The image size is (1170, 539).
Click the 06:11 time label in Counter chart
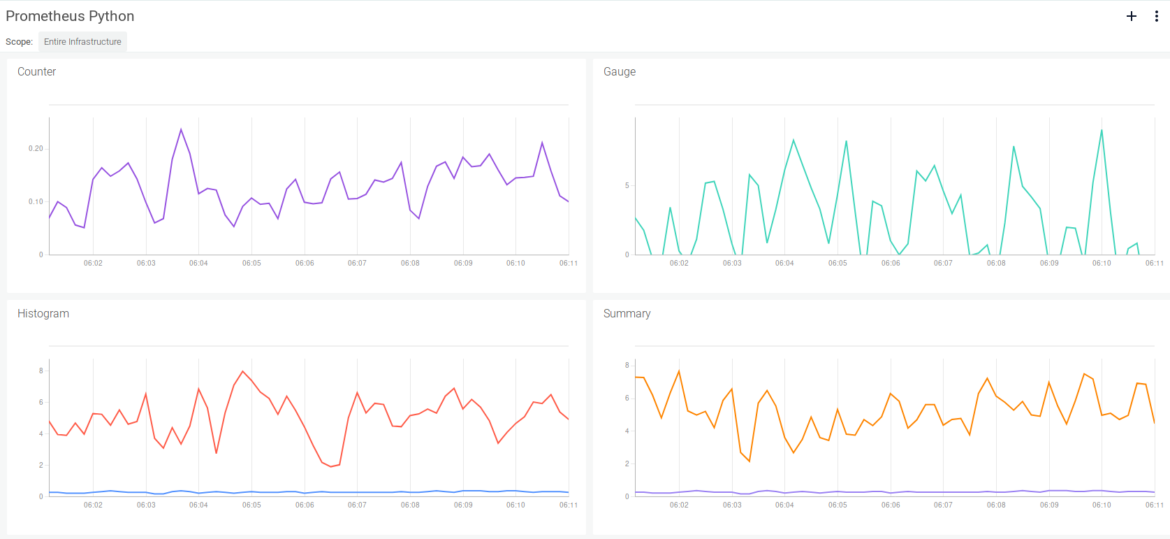(568, 264)
